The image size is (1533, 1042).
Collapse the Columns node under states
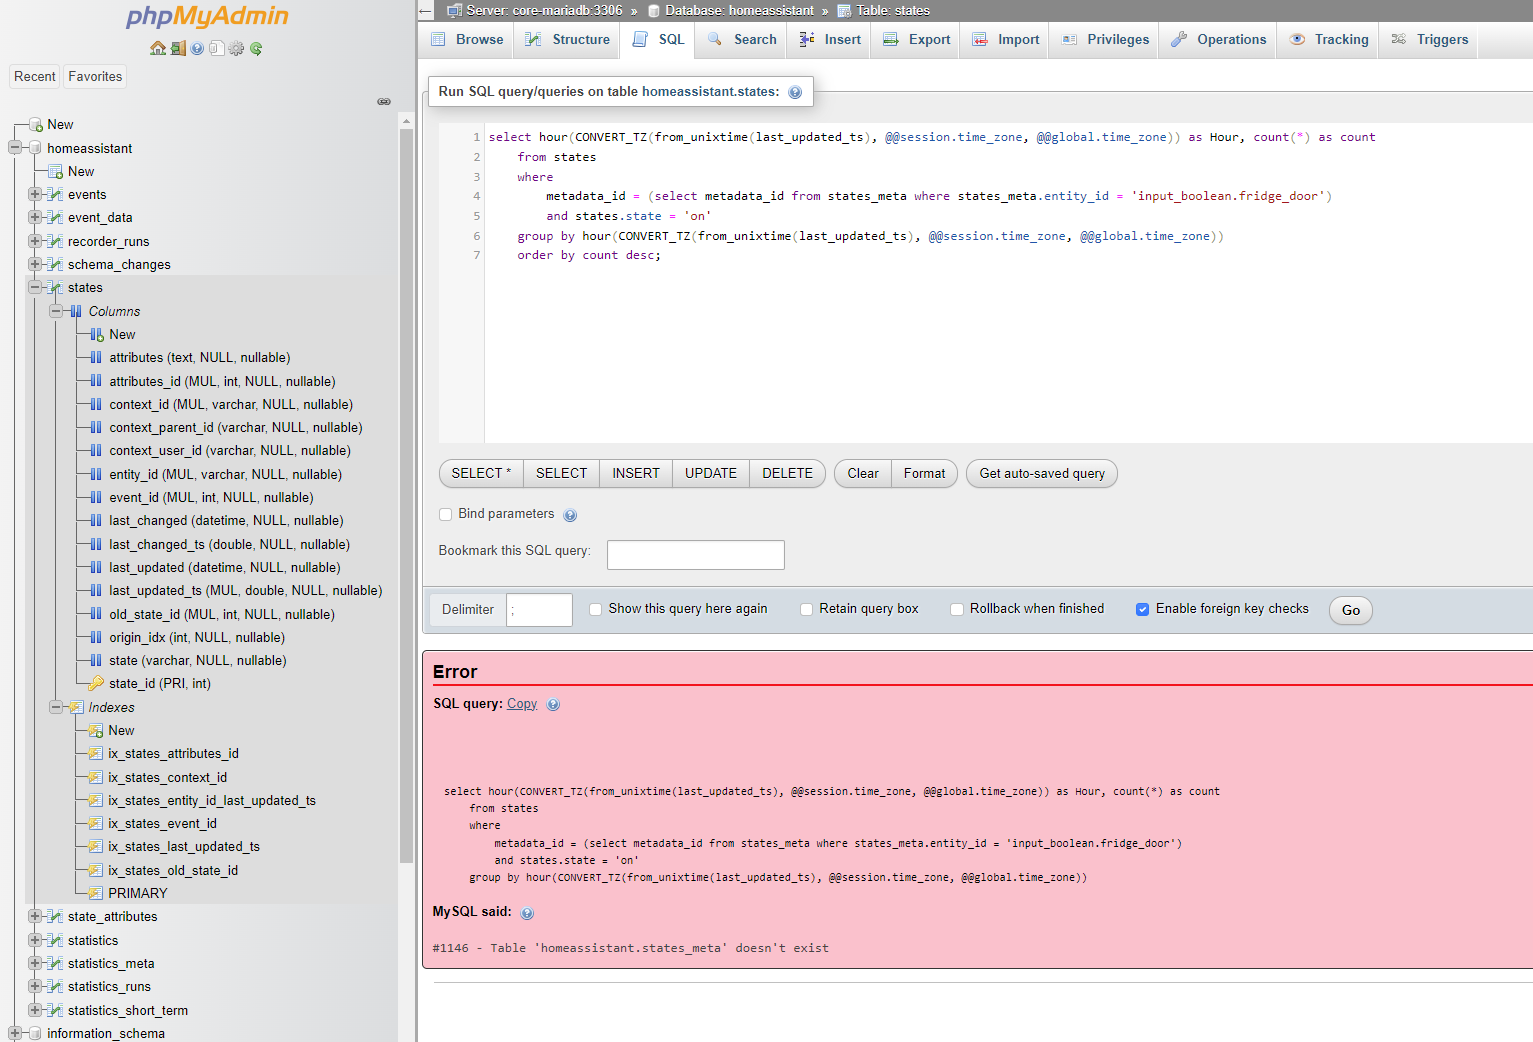[56, 311]
